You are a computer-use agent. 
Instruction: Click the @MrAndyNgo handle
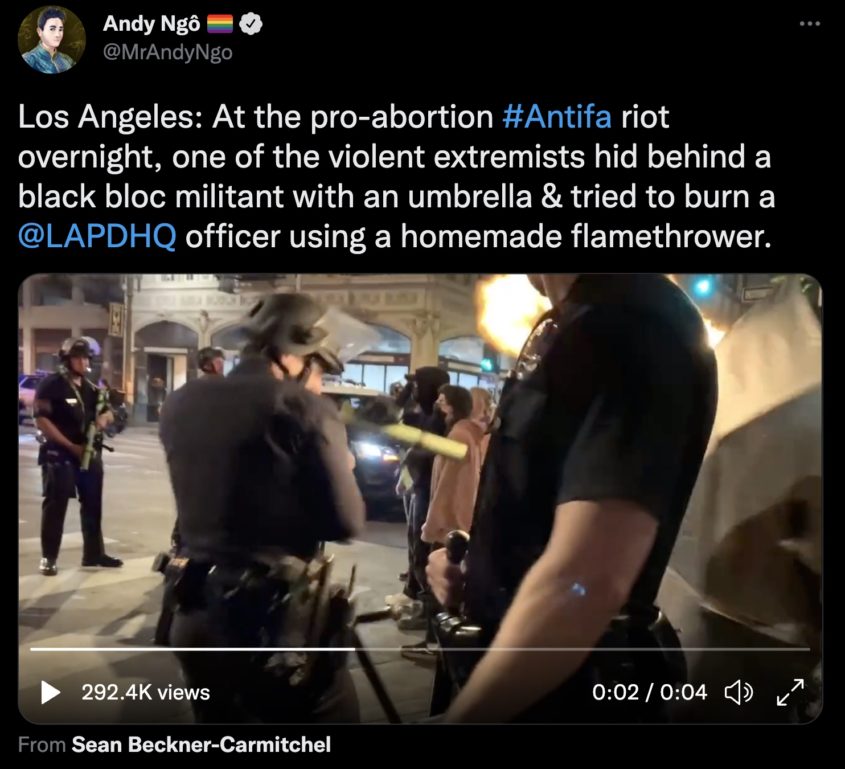[x=167, y=52]
